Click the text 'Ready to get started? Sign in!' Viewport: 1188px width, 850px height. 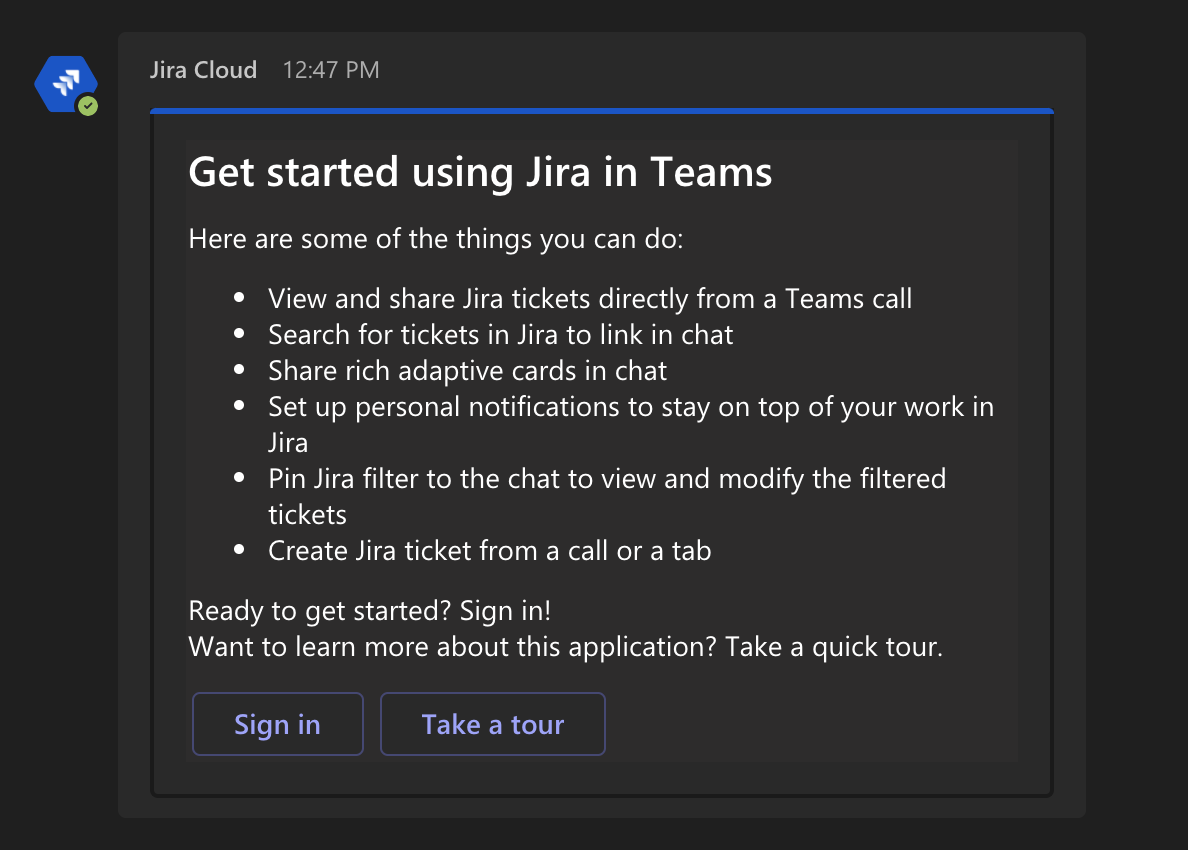pyautogui.click(x=370, y=611)
